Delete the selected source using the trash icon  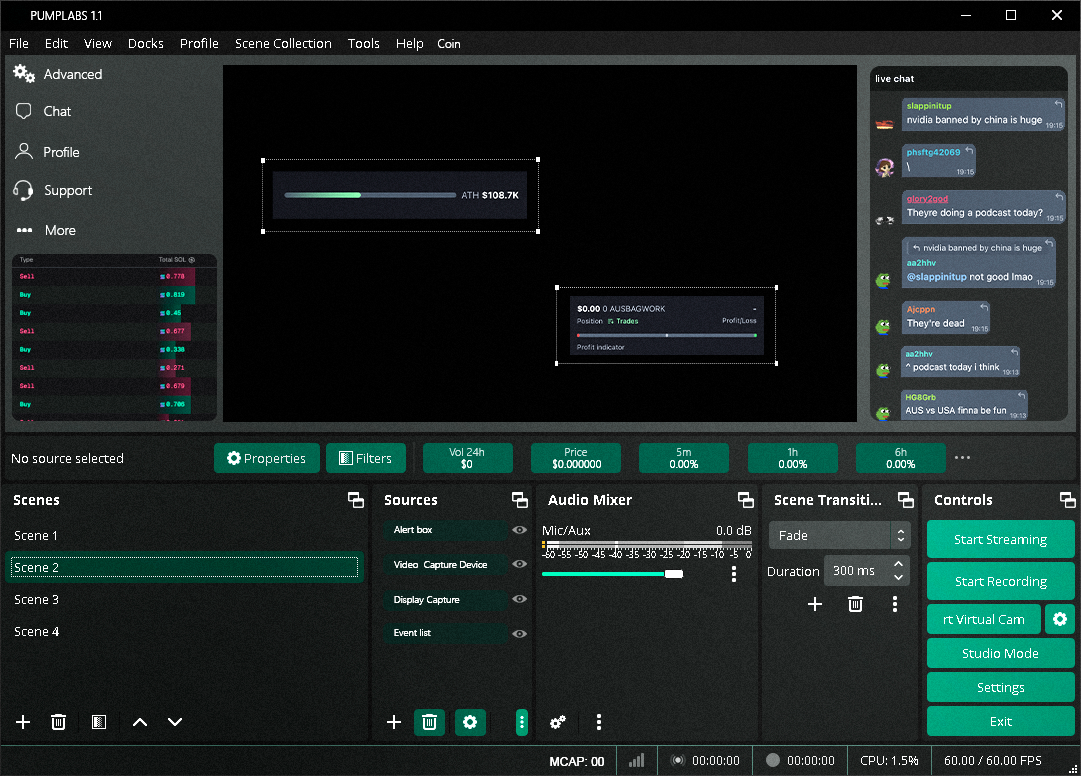point(429,722)
